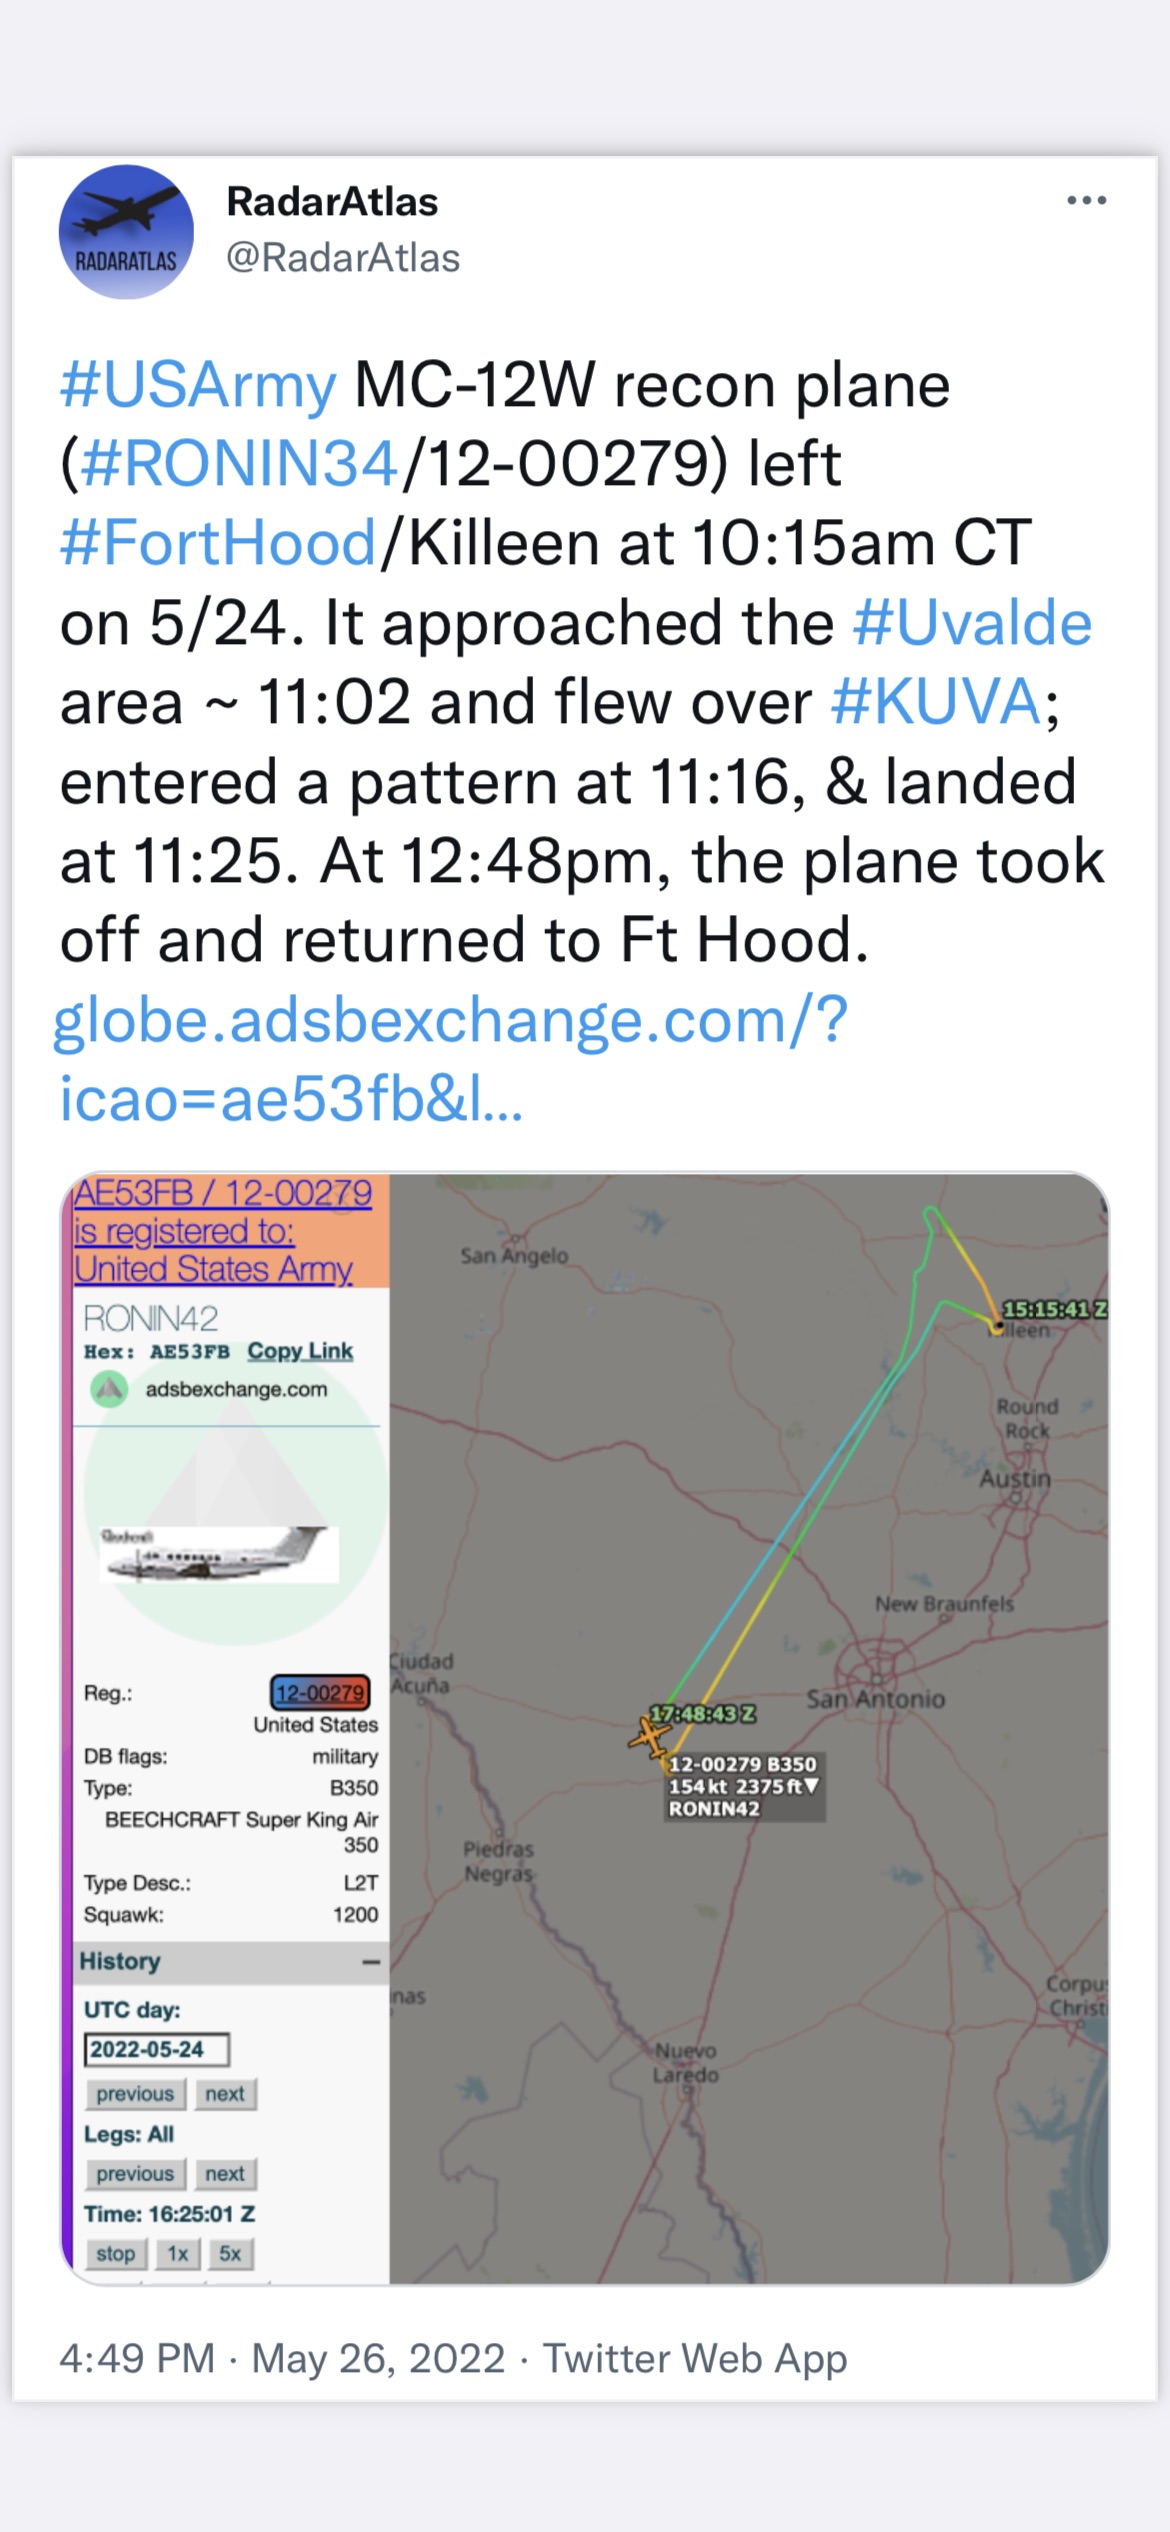The image size is (1170, 2532).
Task: Click the orange aircraft icon on map
Action: 650,1736
